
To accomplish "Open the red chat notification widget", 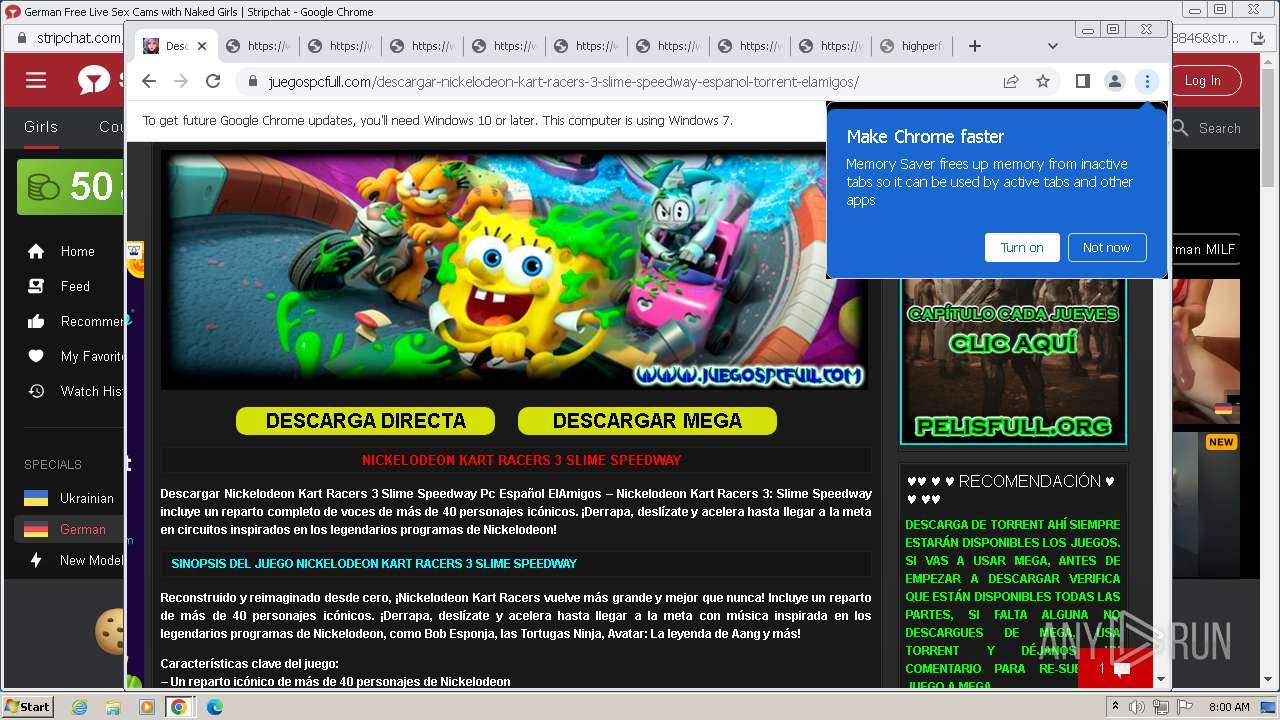I will (1115, 668).
